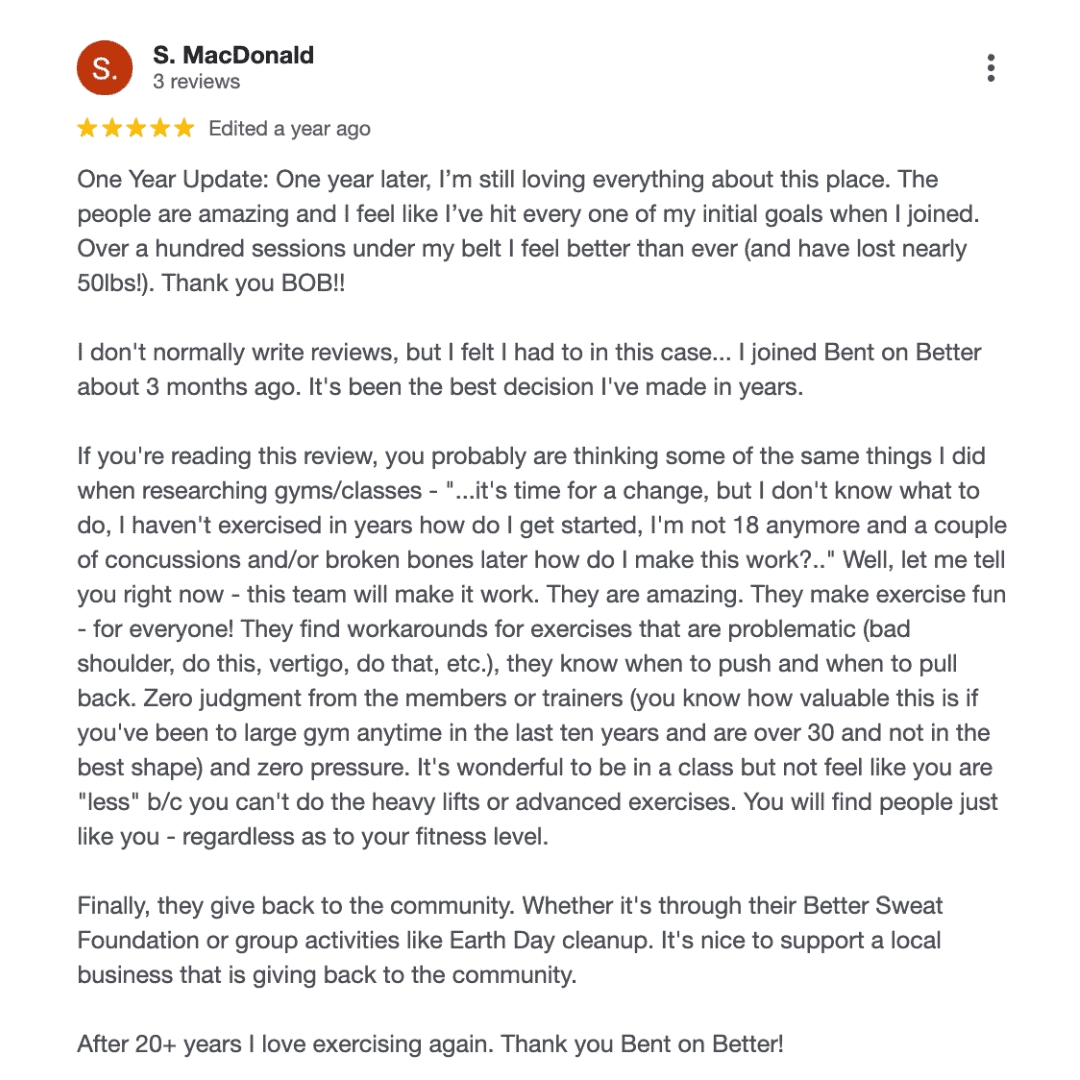The height and width of the screenshot is (1080, 1080).
Task: Click the "3 reviews" count text
Action: 196,81
